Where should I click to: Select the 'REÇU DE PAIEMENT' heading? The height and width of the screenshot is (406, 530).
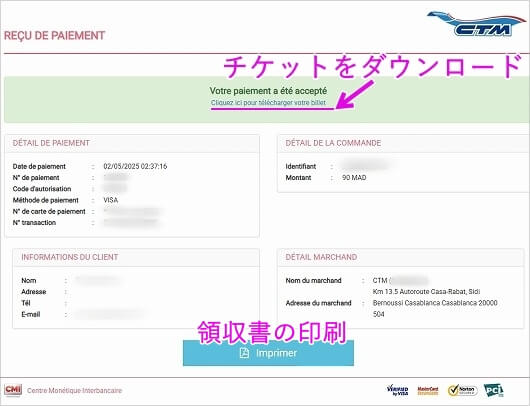coord(54,35)
